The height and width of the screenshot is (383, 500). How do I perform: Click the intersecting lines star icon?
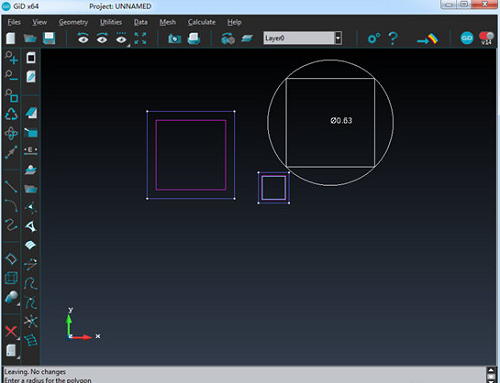pos(31,322)
